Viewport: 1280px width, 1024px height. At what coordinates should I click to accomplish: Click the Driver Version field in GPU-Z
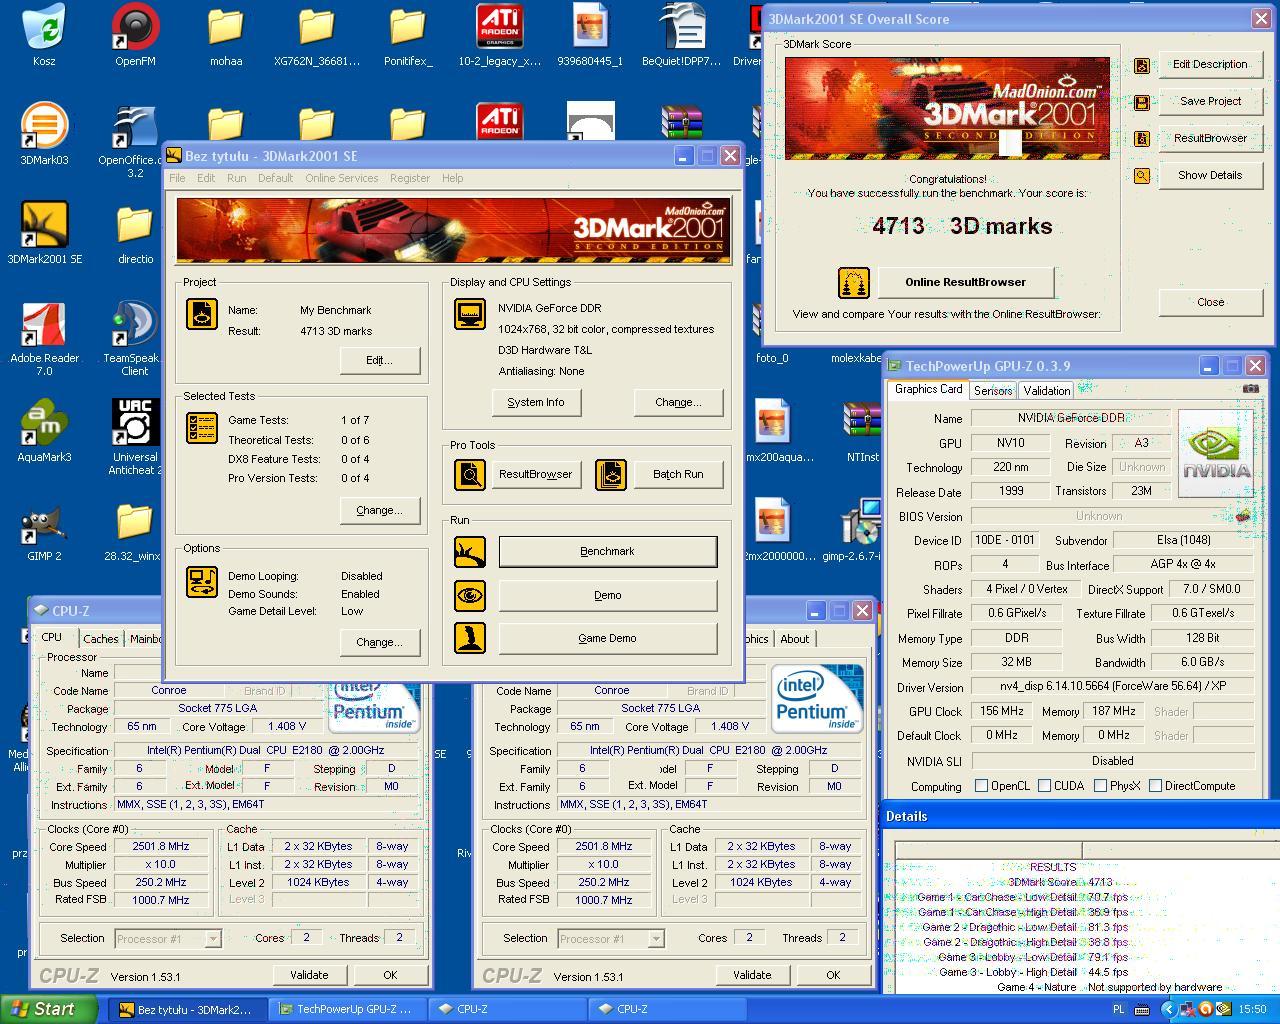point(1112,687)
